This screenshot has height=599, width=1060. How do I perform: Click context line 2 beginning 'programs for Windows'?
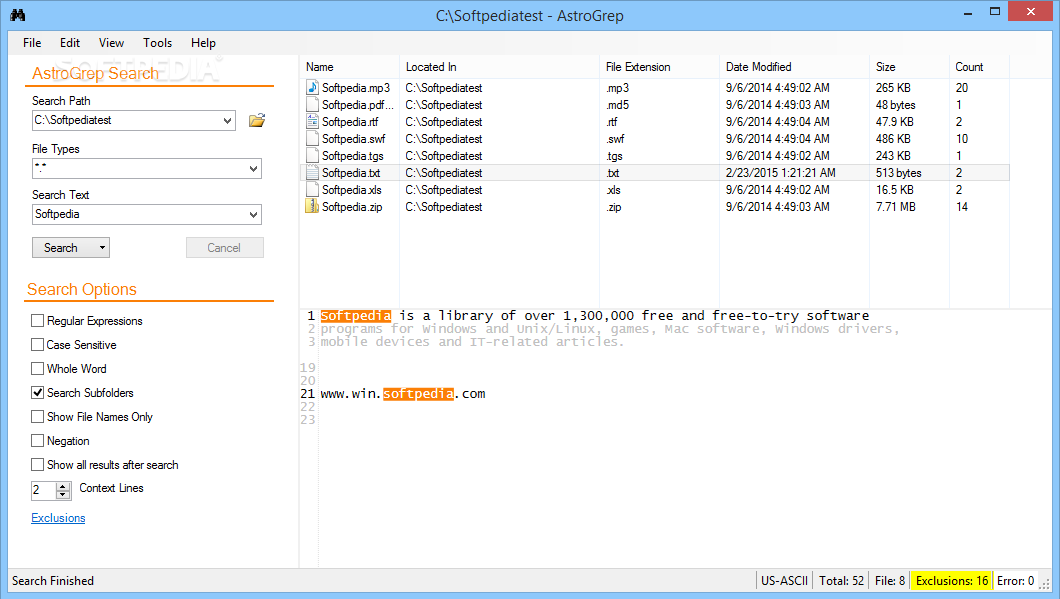610,329
